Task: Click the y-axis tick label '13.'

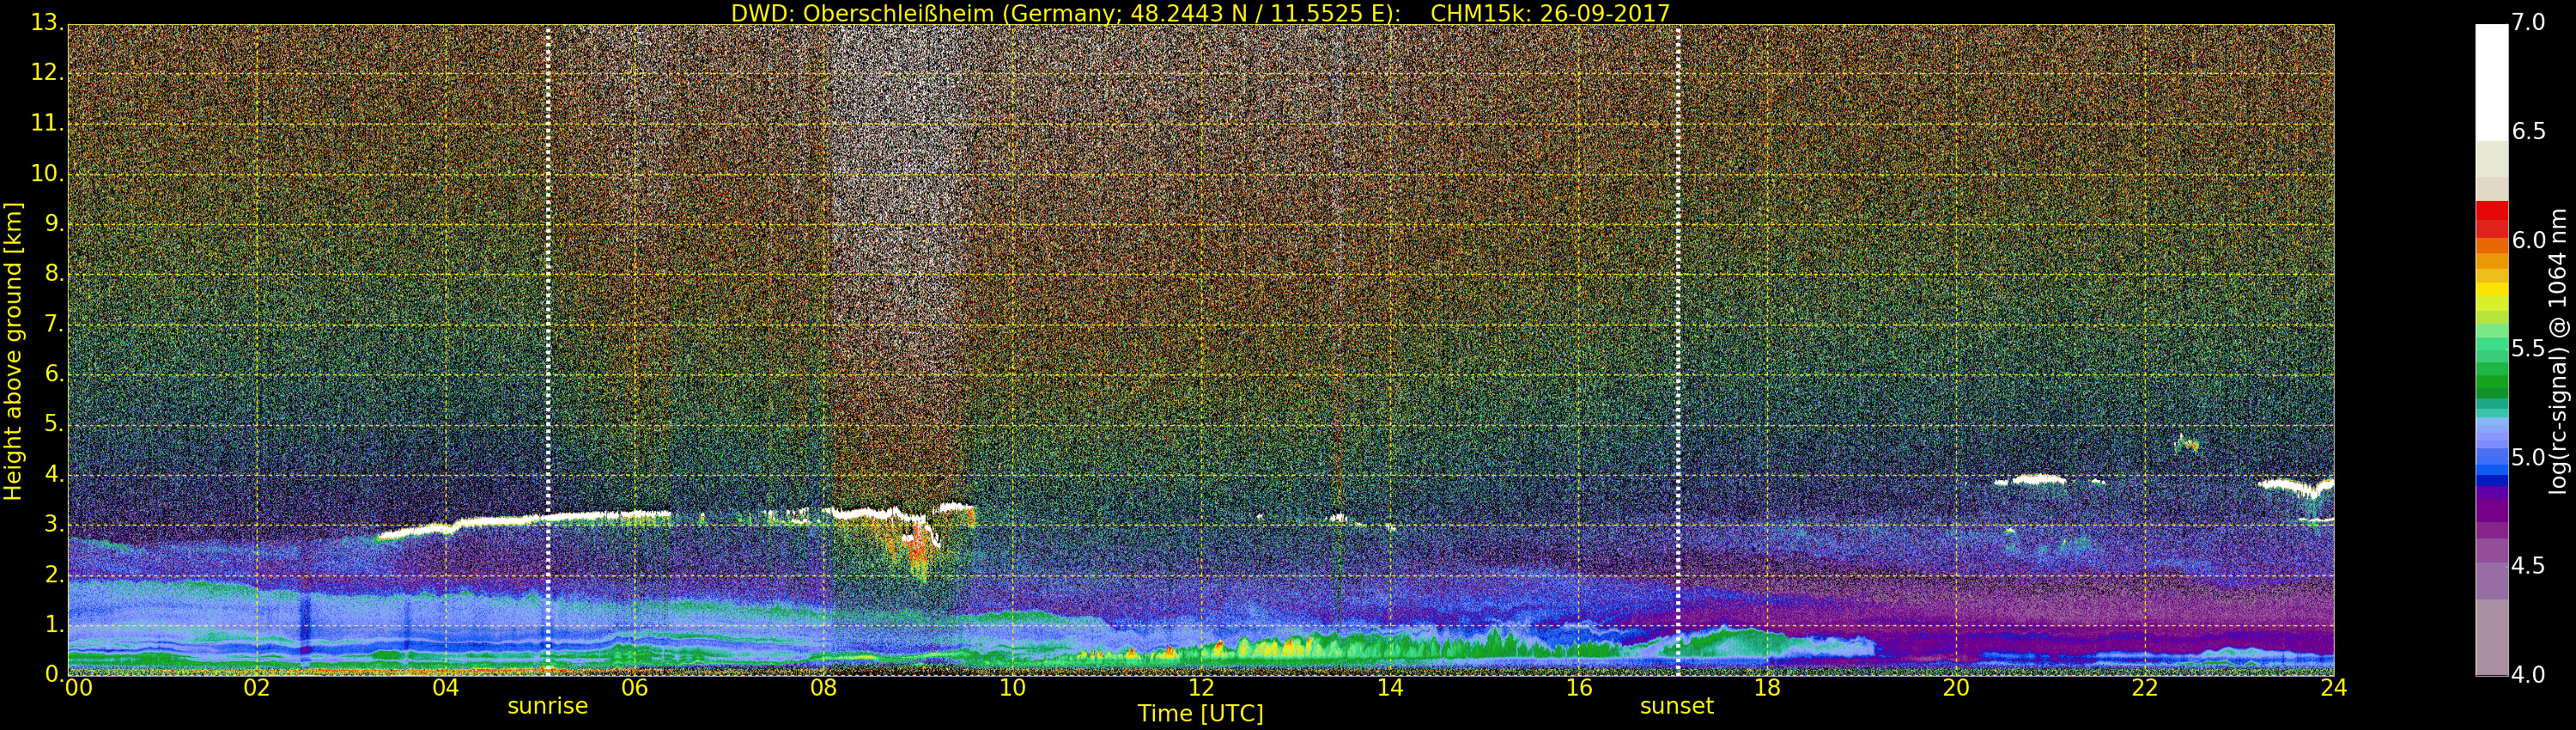Action: pyautogui.click(x=47, y=23)
